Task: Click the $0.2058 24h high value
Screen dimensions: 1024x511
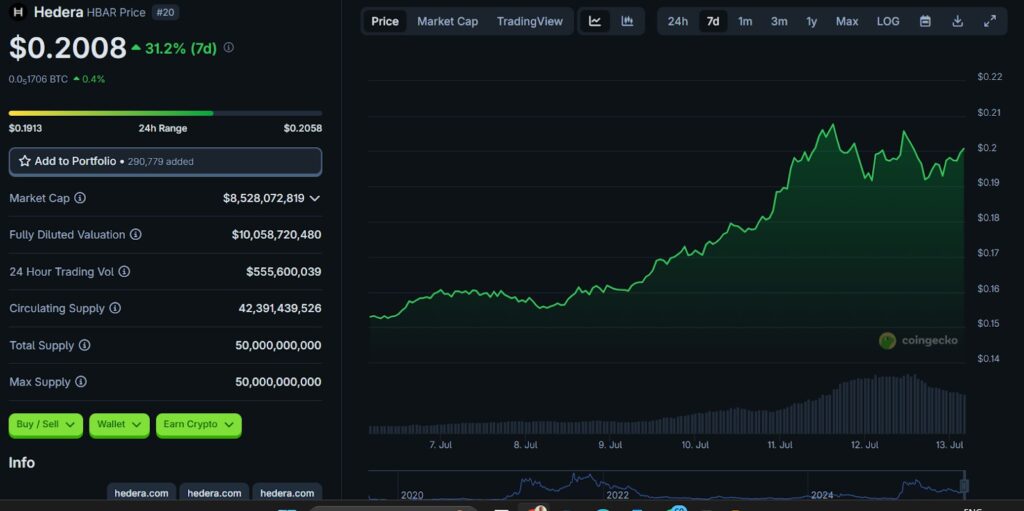Action: coord(302,128)
